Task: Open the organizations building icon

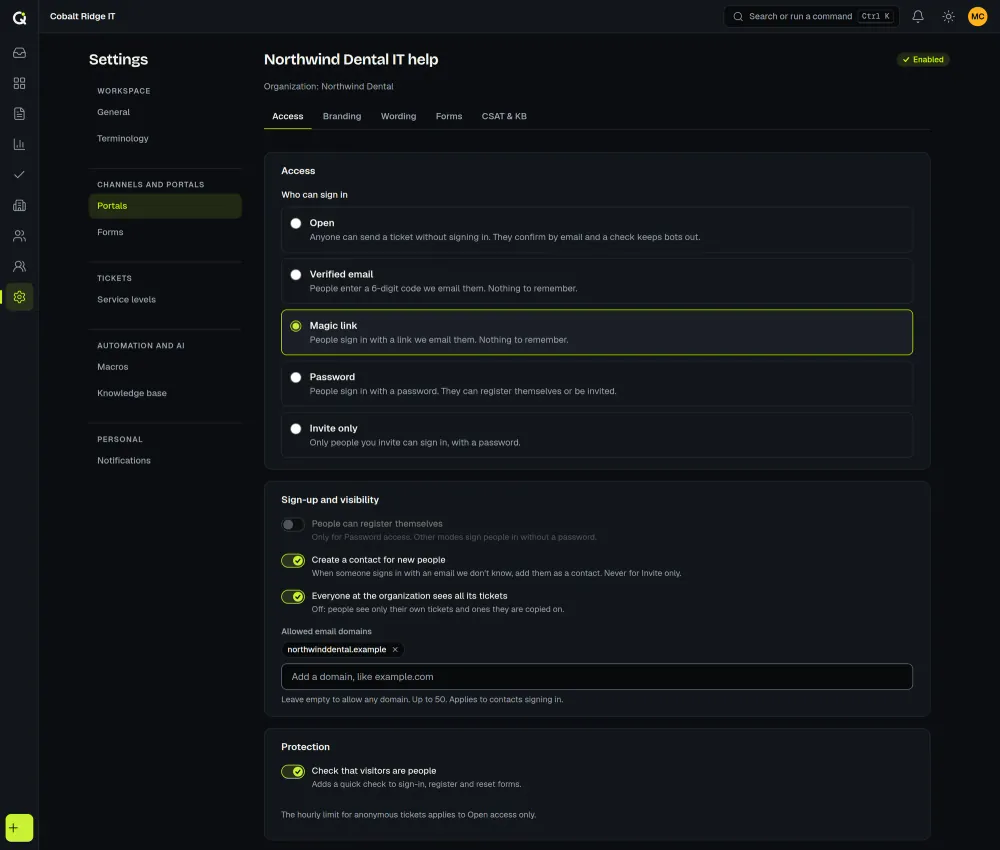Action: pyautogui.click(x=19, y=205)
